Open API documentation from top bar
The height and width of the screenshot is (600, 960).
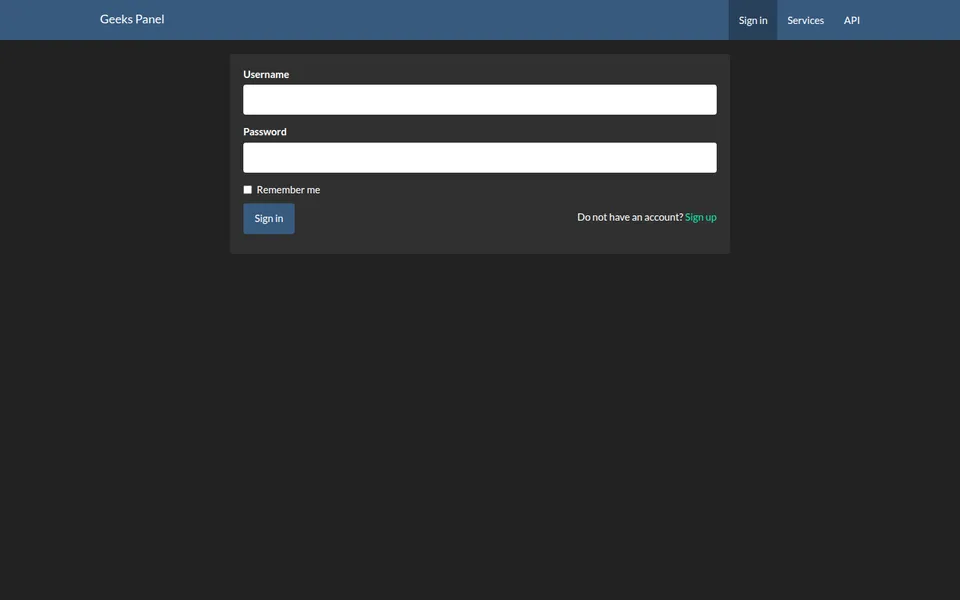852,20
